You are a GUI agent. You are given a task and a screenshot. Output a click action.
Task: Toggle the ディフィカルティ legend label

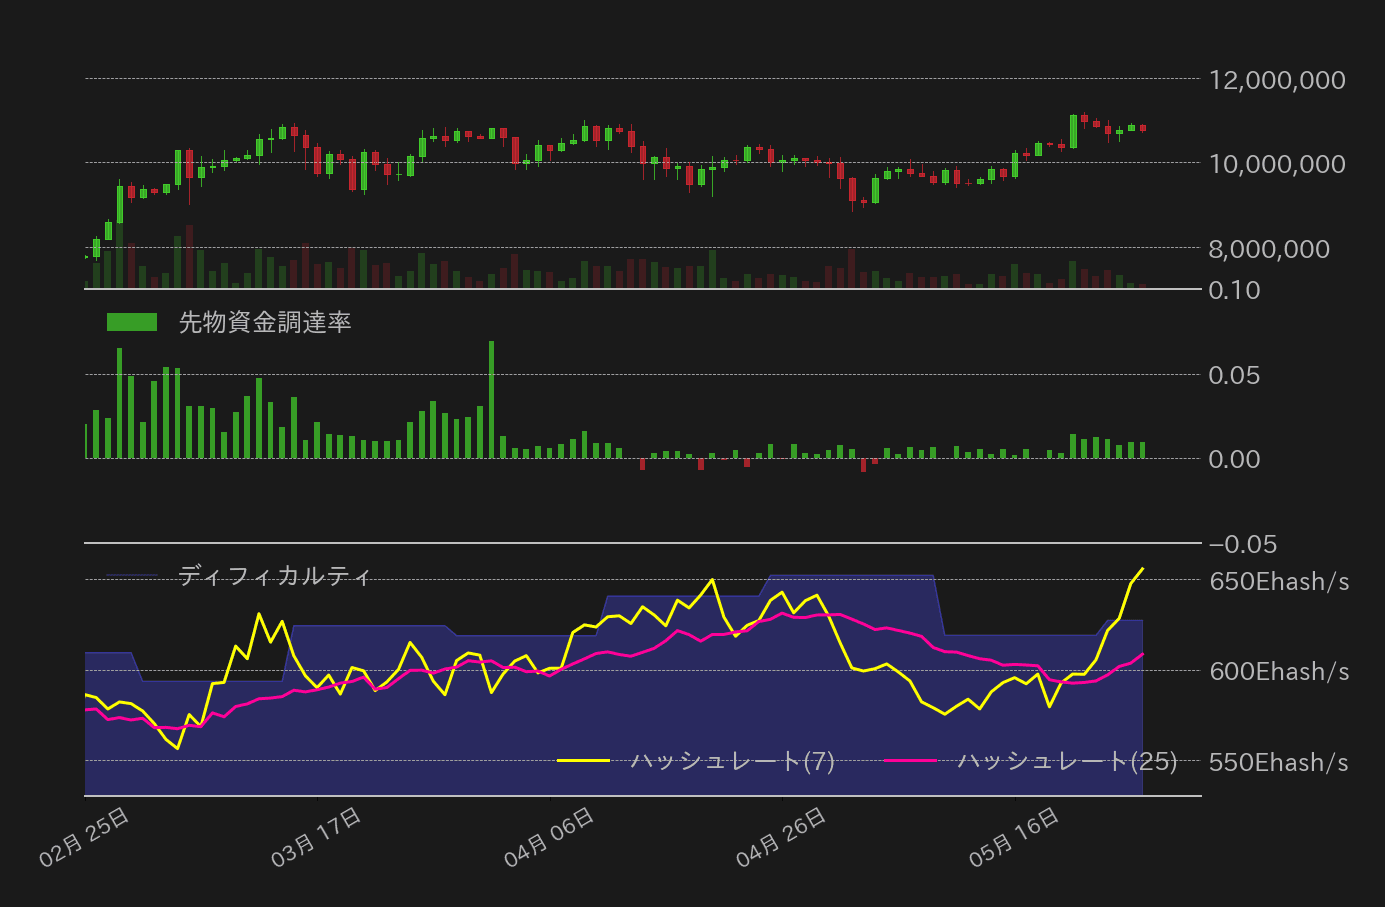275,576
